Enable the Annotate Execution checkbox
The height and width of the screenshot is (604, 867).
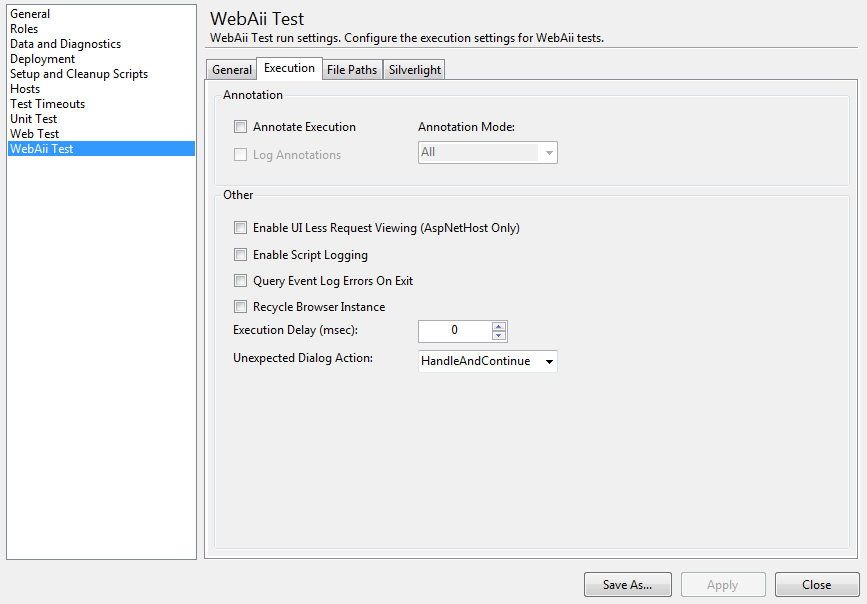pos(240,127)
